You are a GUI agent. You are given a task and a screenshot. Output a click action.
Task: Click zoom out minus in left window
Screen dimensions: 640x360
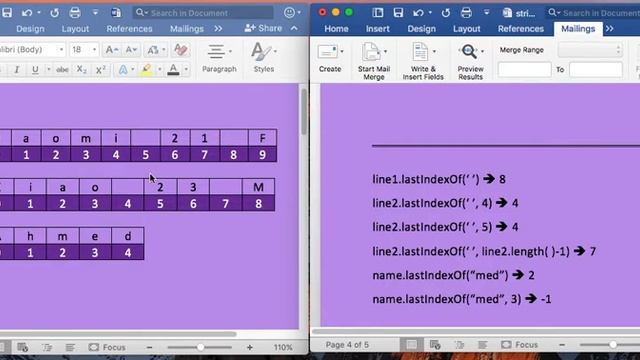click(x=149, y=347)
